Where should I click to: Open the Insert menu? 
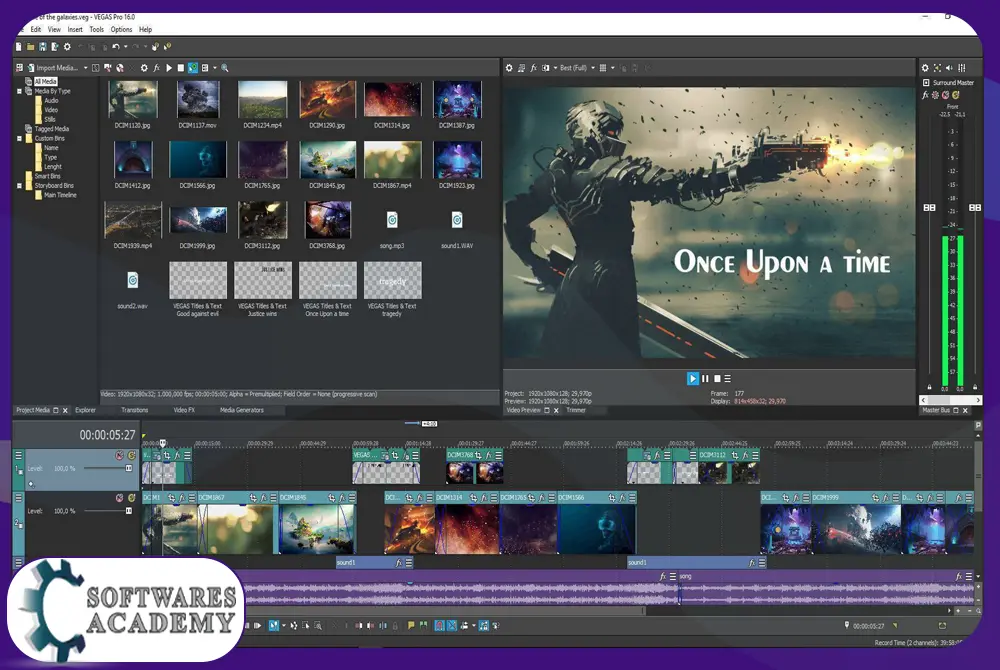(75, 29)
